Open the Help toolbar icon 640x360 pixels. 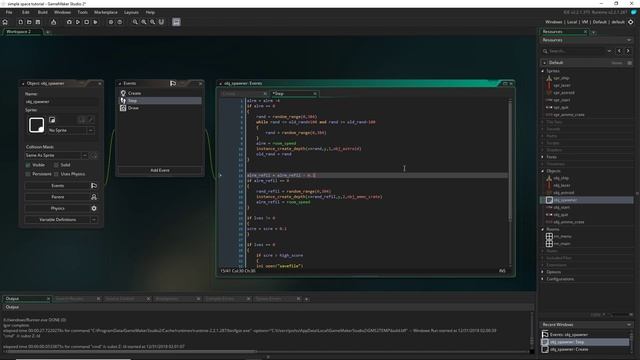pyautogui.click(x=120, y=22)
